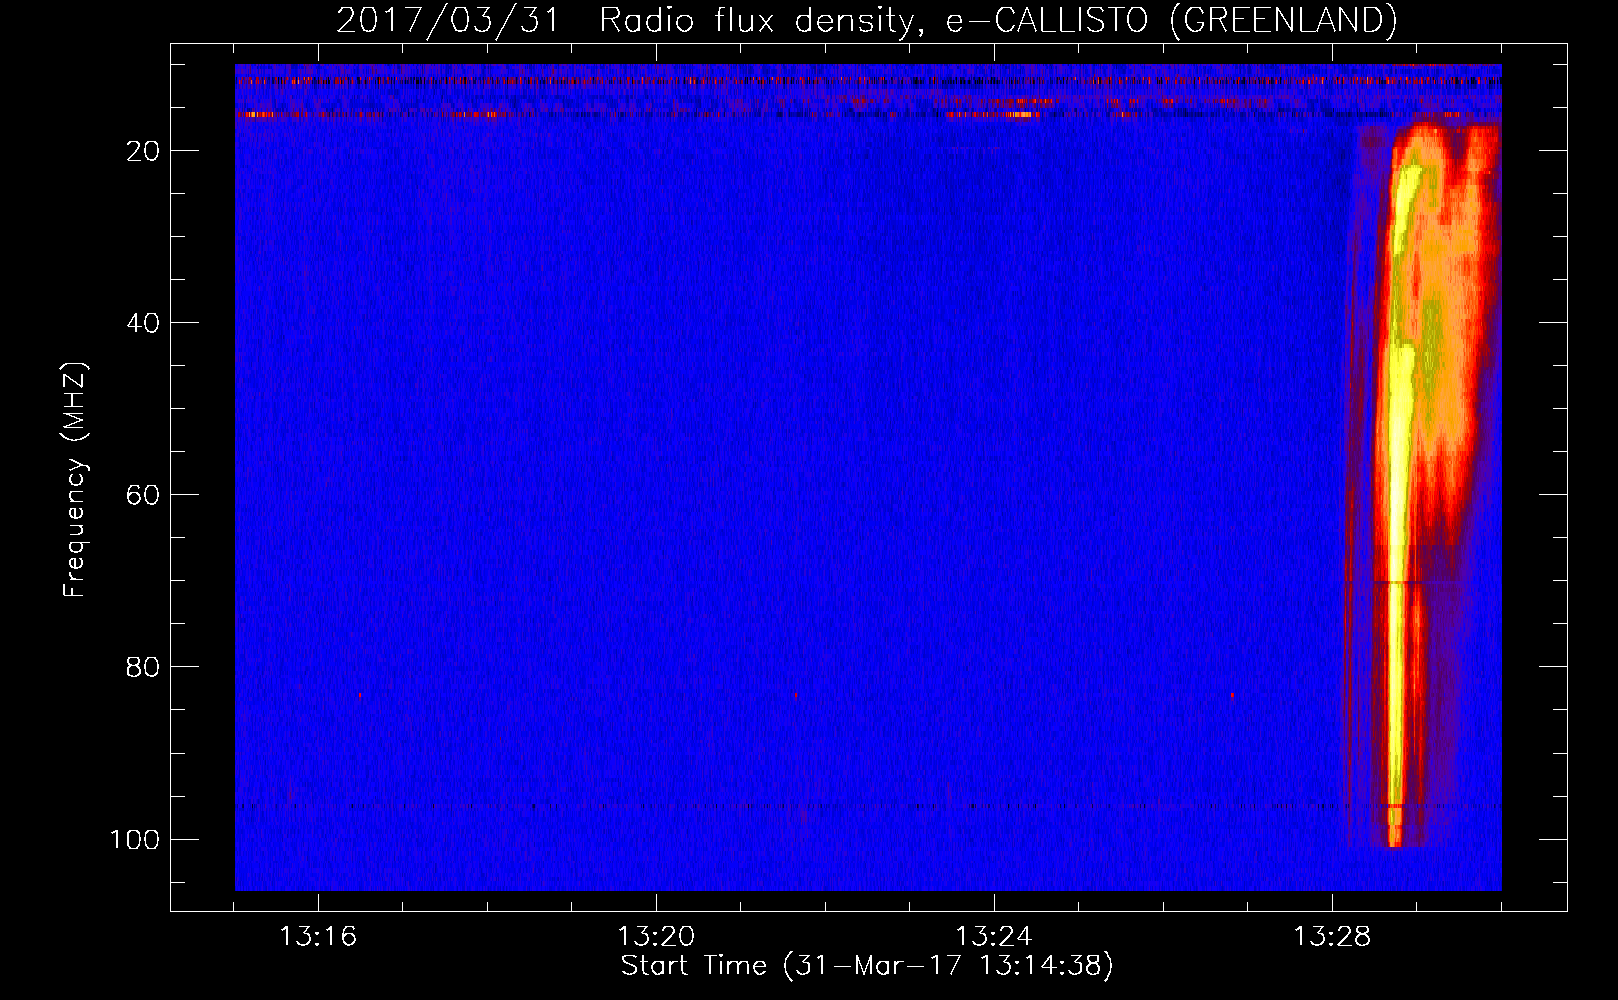Click the 13:24 time tick label
This screenshot has width=1618, height=1000.
(x=994, y=937)
